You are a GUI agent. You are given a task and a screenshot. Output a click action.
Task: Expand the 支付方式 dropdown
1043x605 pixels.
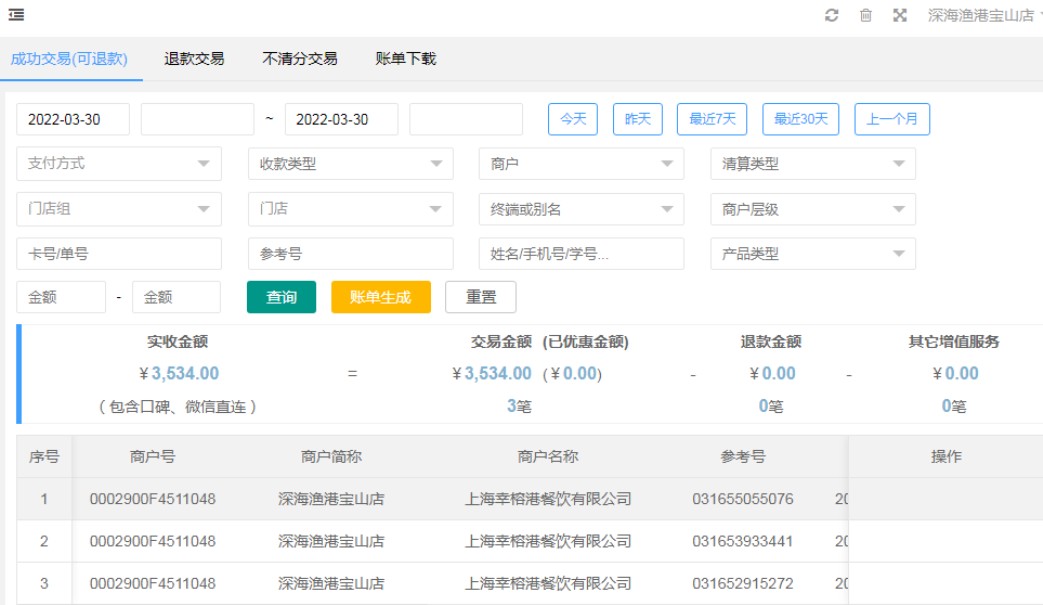pyautogui.click(x=119, y=164)
